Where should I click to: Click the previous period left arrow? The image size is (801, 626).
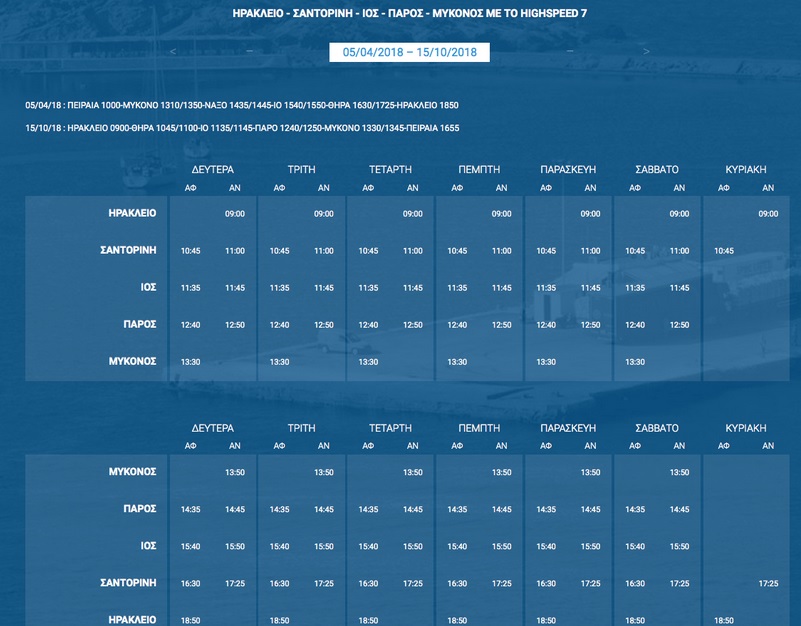coord(173,52)
